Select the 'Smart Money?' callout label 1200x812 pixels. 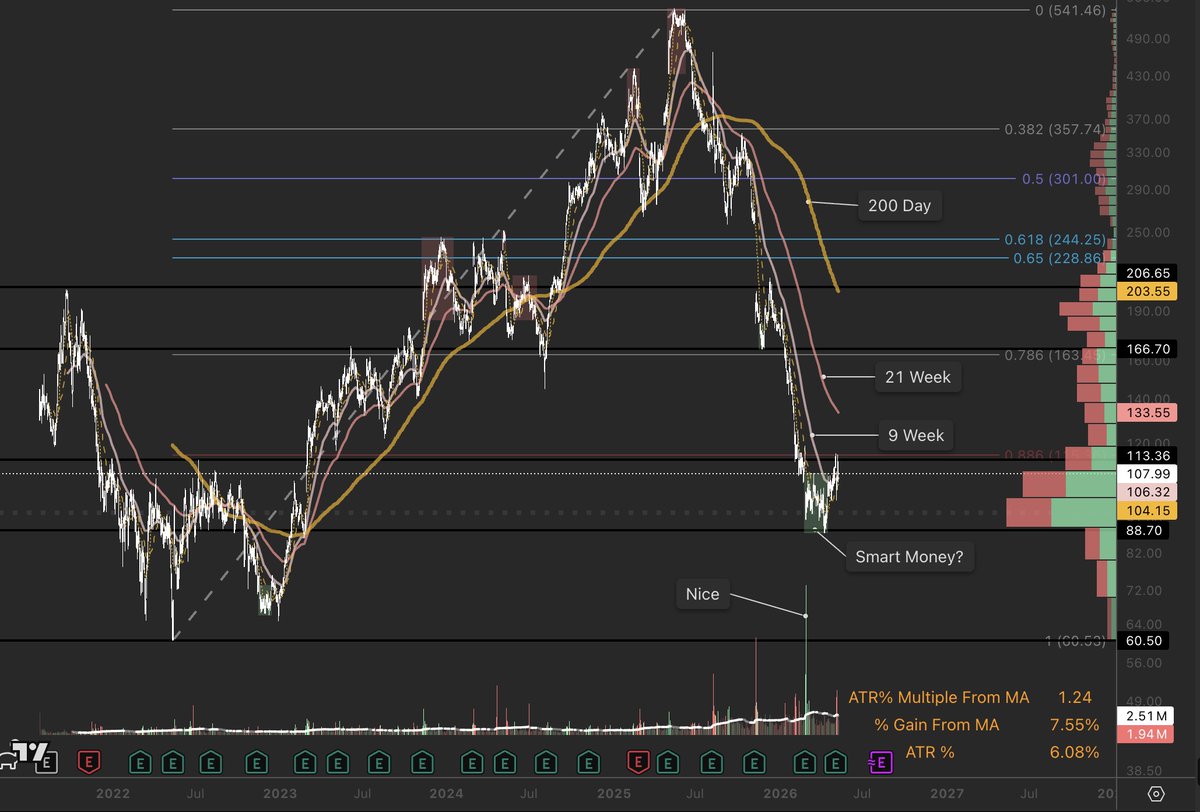click(910, 557)
